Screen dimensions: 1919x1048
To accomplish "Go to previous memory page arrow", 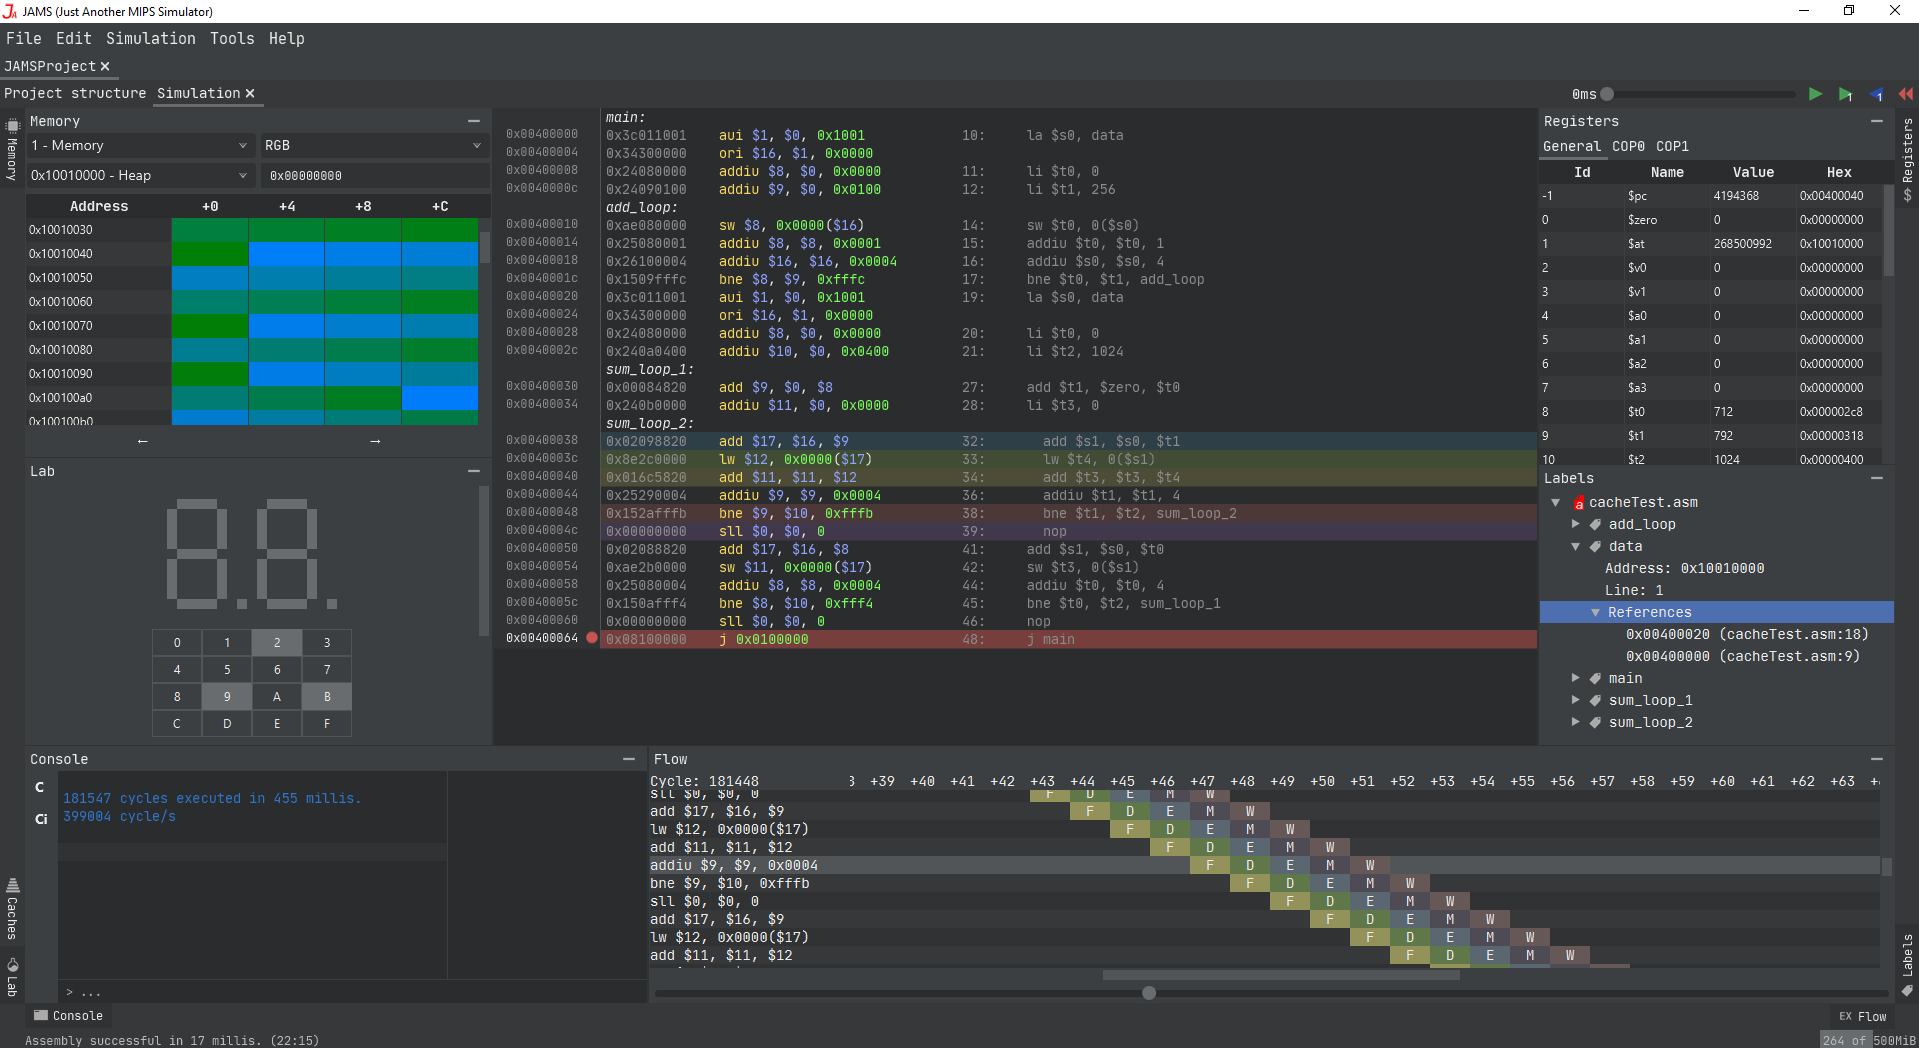I will [x=142, y=441].
